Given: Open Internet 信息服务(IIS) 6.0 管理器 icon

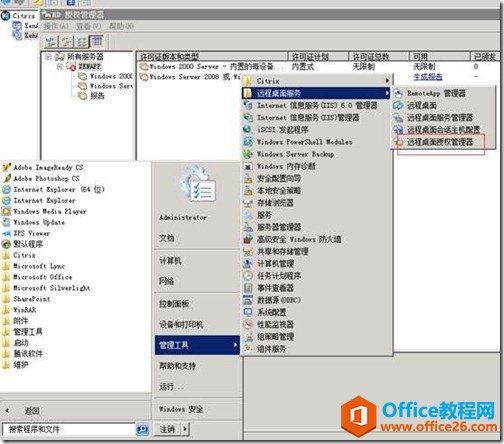Looking at the screenshot, I should pyautogui.click(x=248, y=105).
